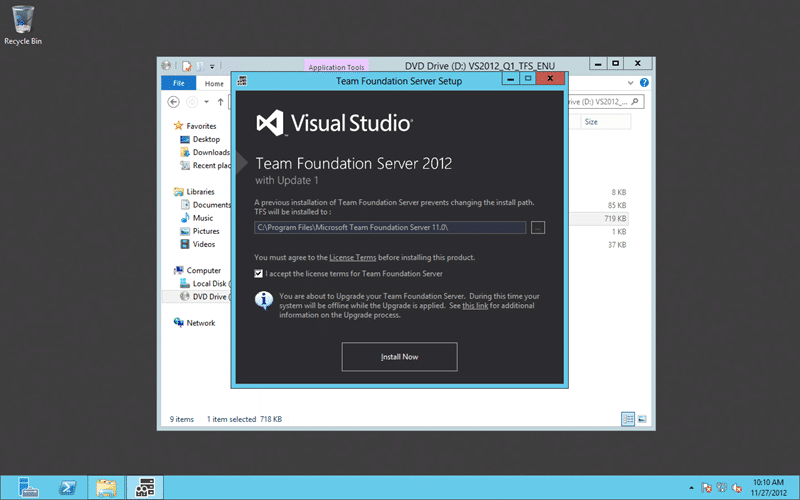Click the 719 KB size cell
Image resolution: width=800 pixels, height=500 pixels.
click(x=615, y=219)
